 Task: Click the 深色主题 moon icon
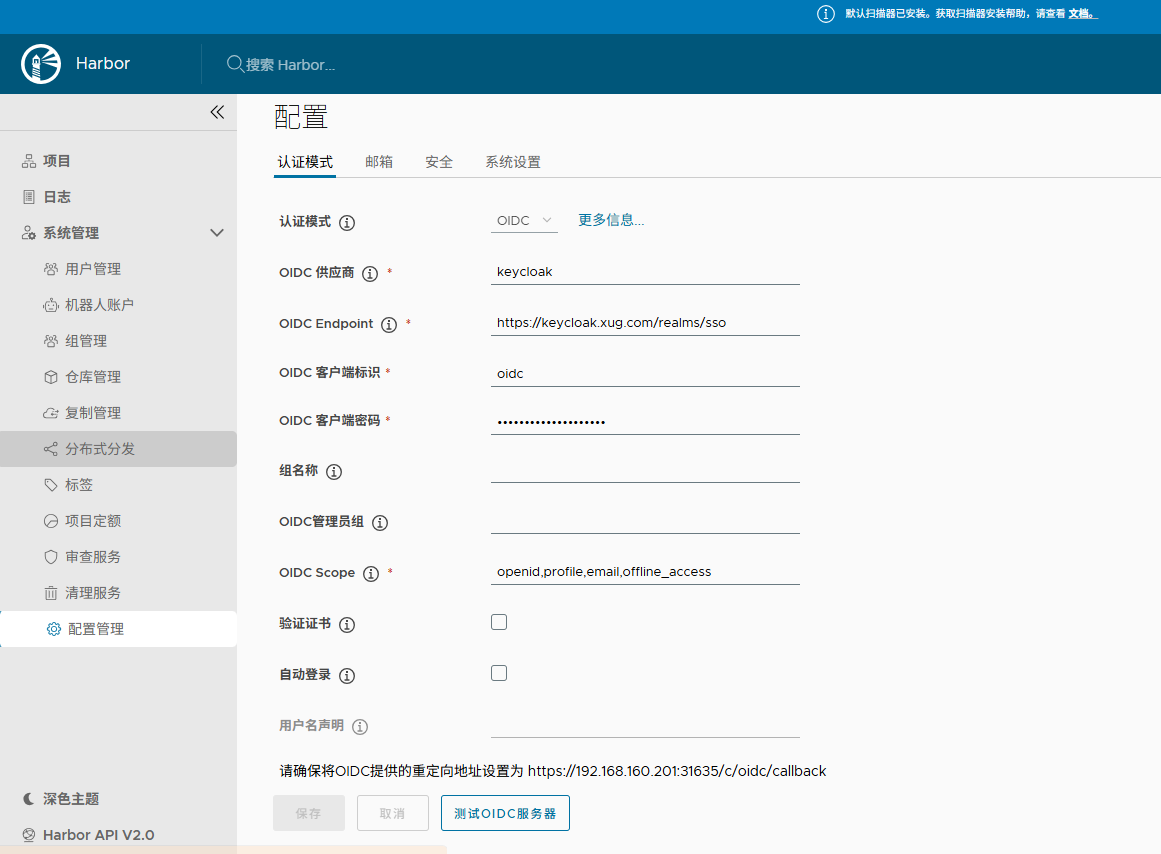(x=29, y=798)
